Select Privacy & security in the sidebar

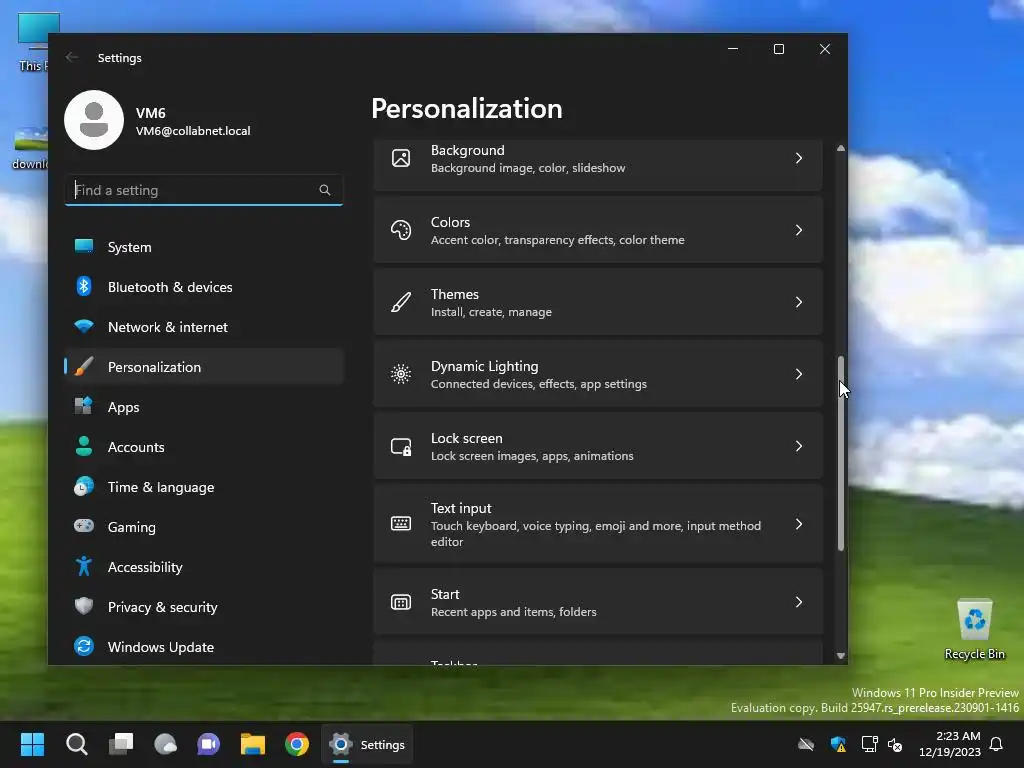tap(204, 607)
